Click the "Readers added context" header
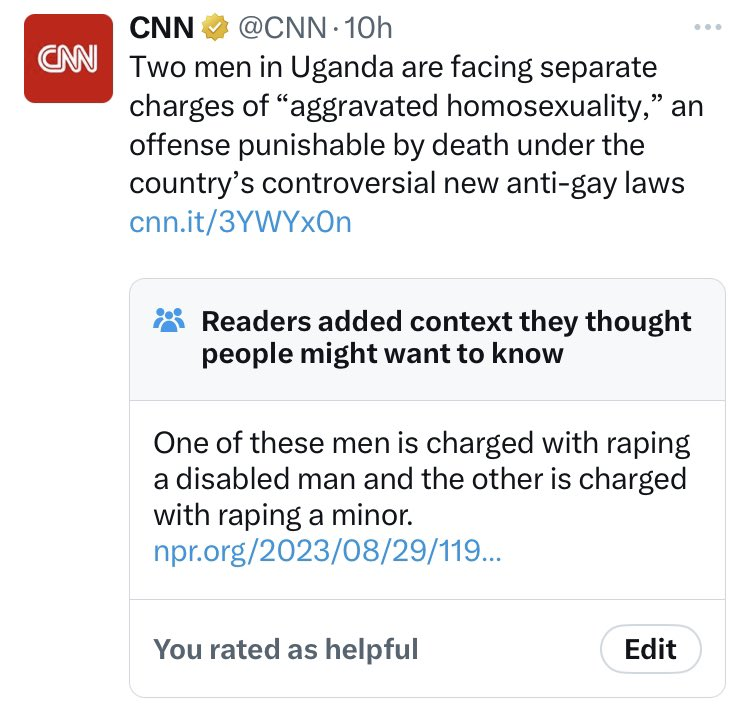This screenshot has width=750, height=712. coord(446,321)
